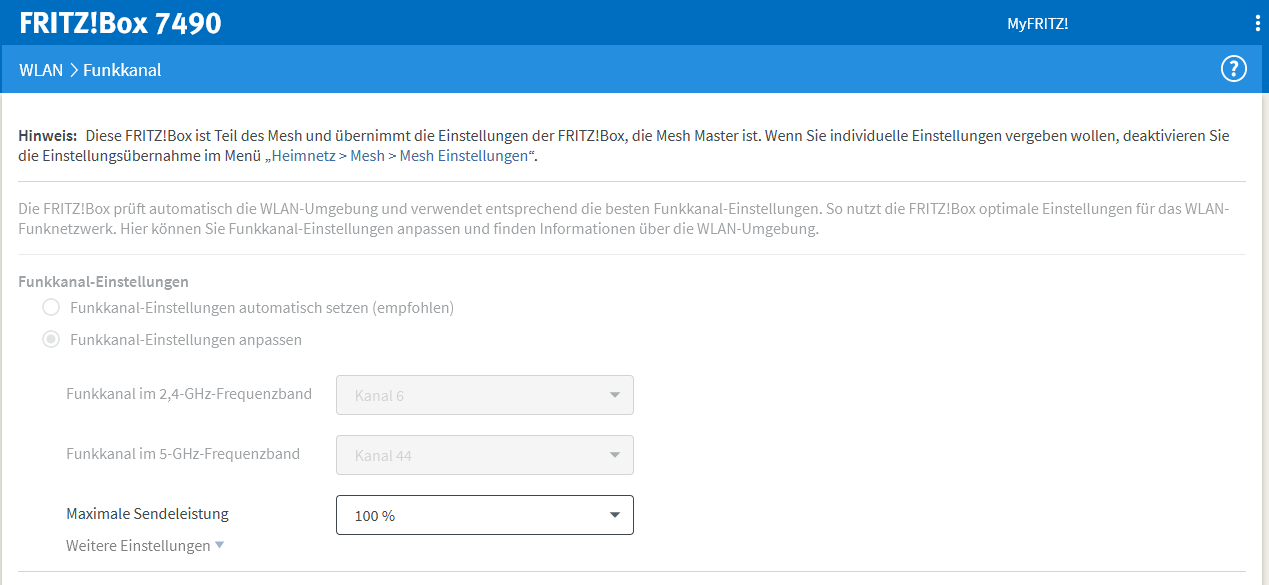The image size is (1269, 585).
Task: Open the MyFRITZ! link in the header
Action: pos(1037,23)
